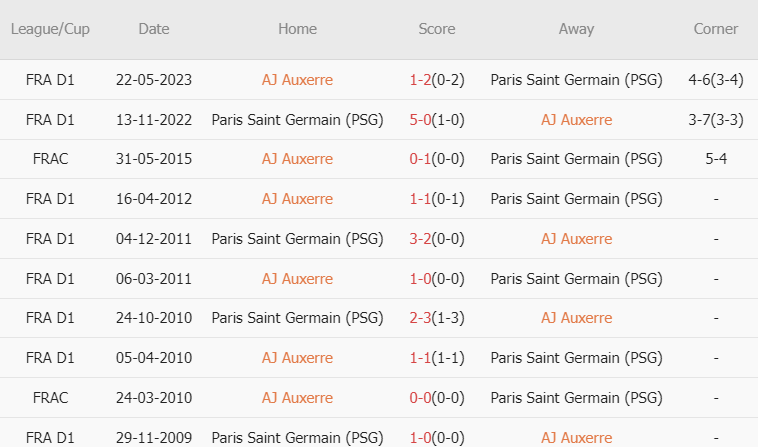Click home team Paris Saint Germain on 29-11-2009

point(297,438)
